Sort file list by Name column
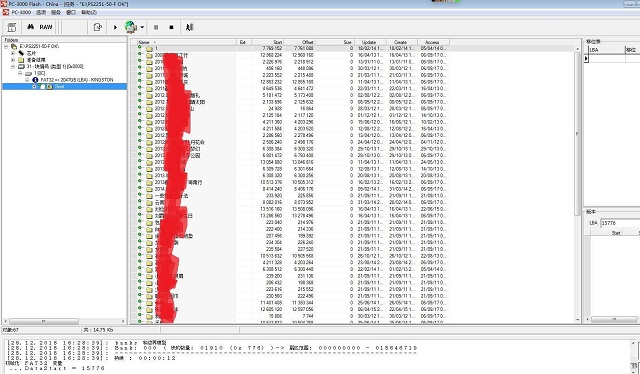 [187, 42]
